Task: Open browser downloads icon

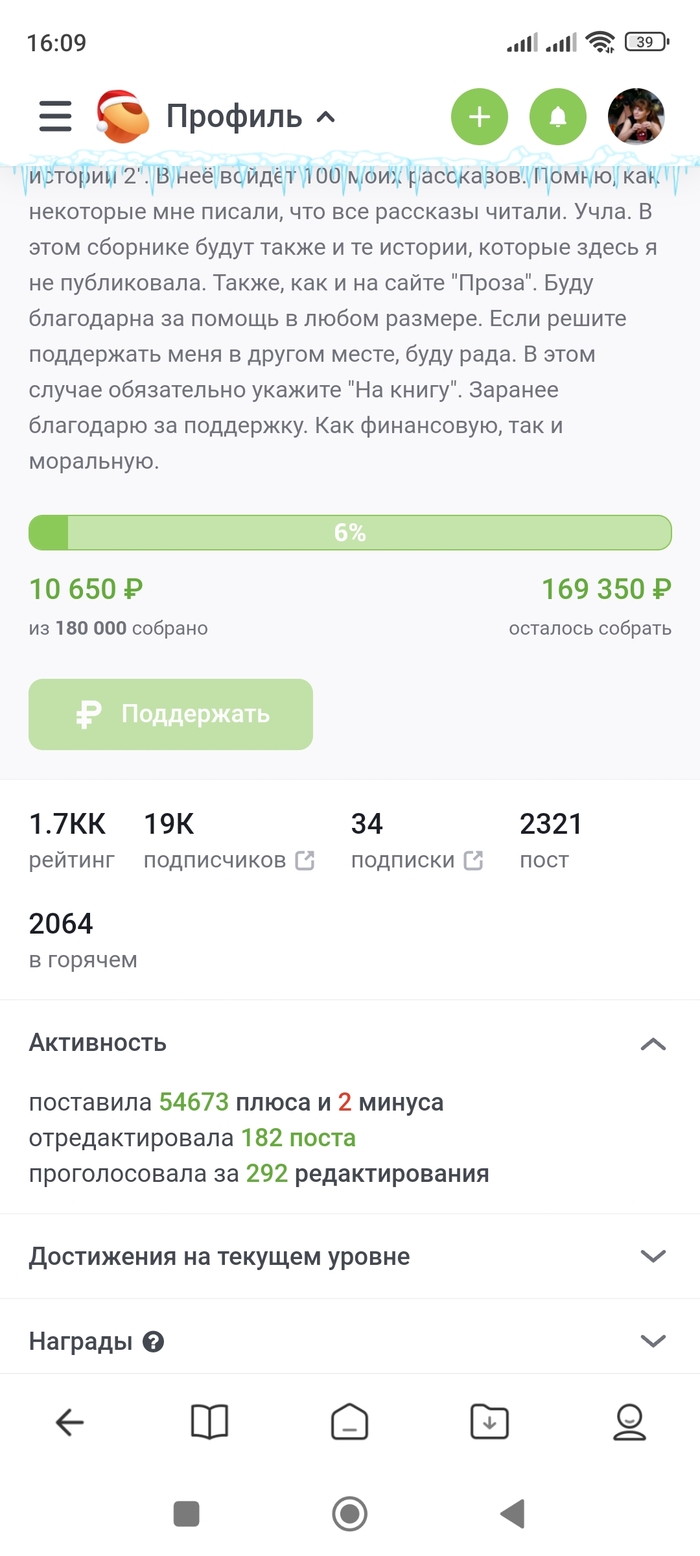Action: pos(490,1422)
